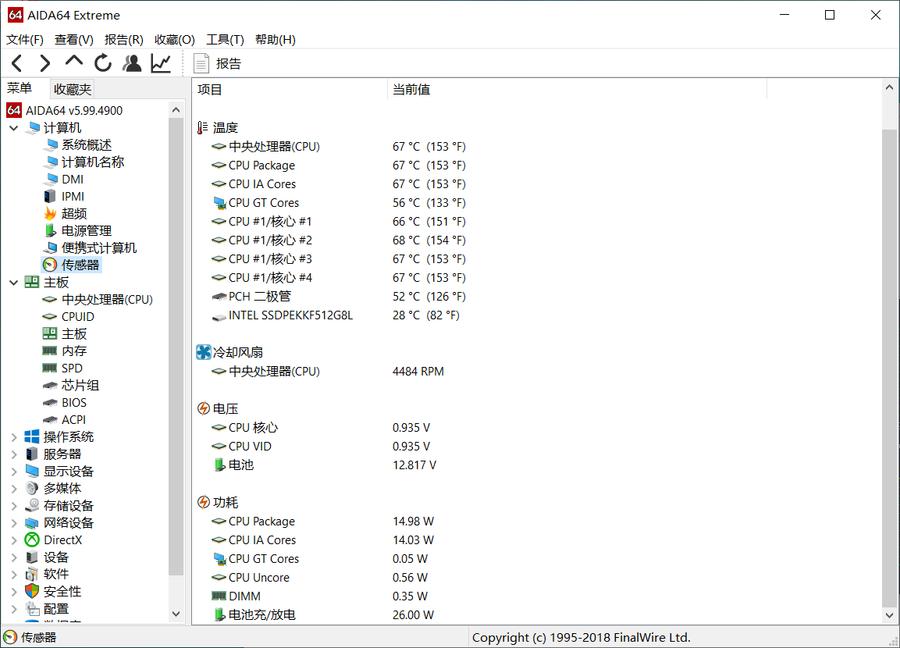Expand the 存储设备 tree branch
Viewport: 900px width, 648px height.
pos(13,505)
